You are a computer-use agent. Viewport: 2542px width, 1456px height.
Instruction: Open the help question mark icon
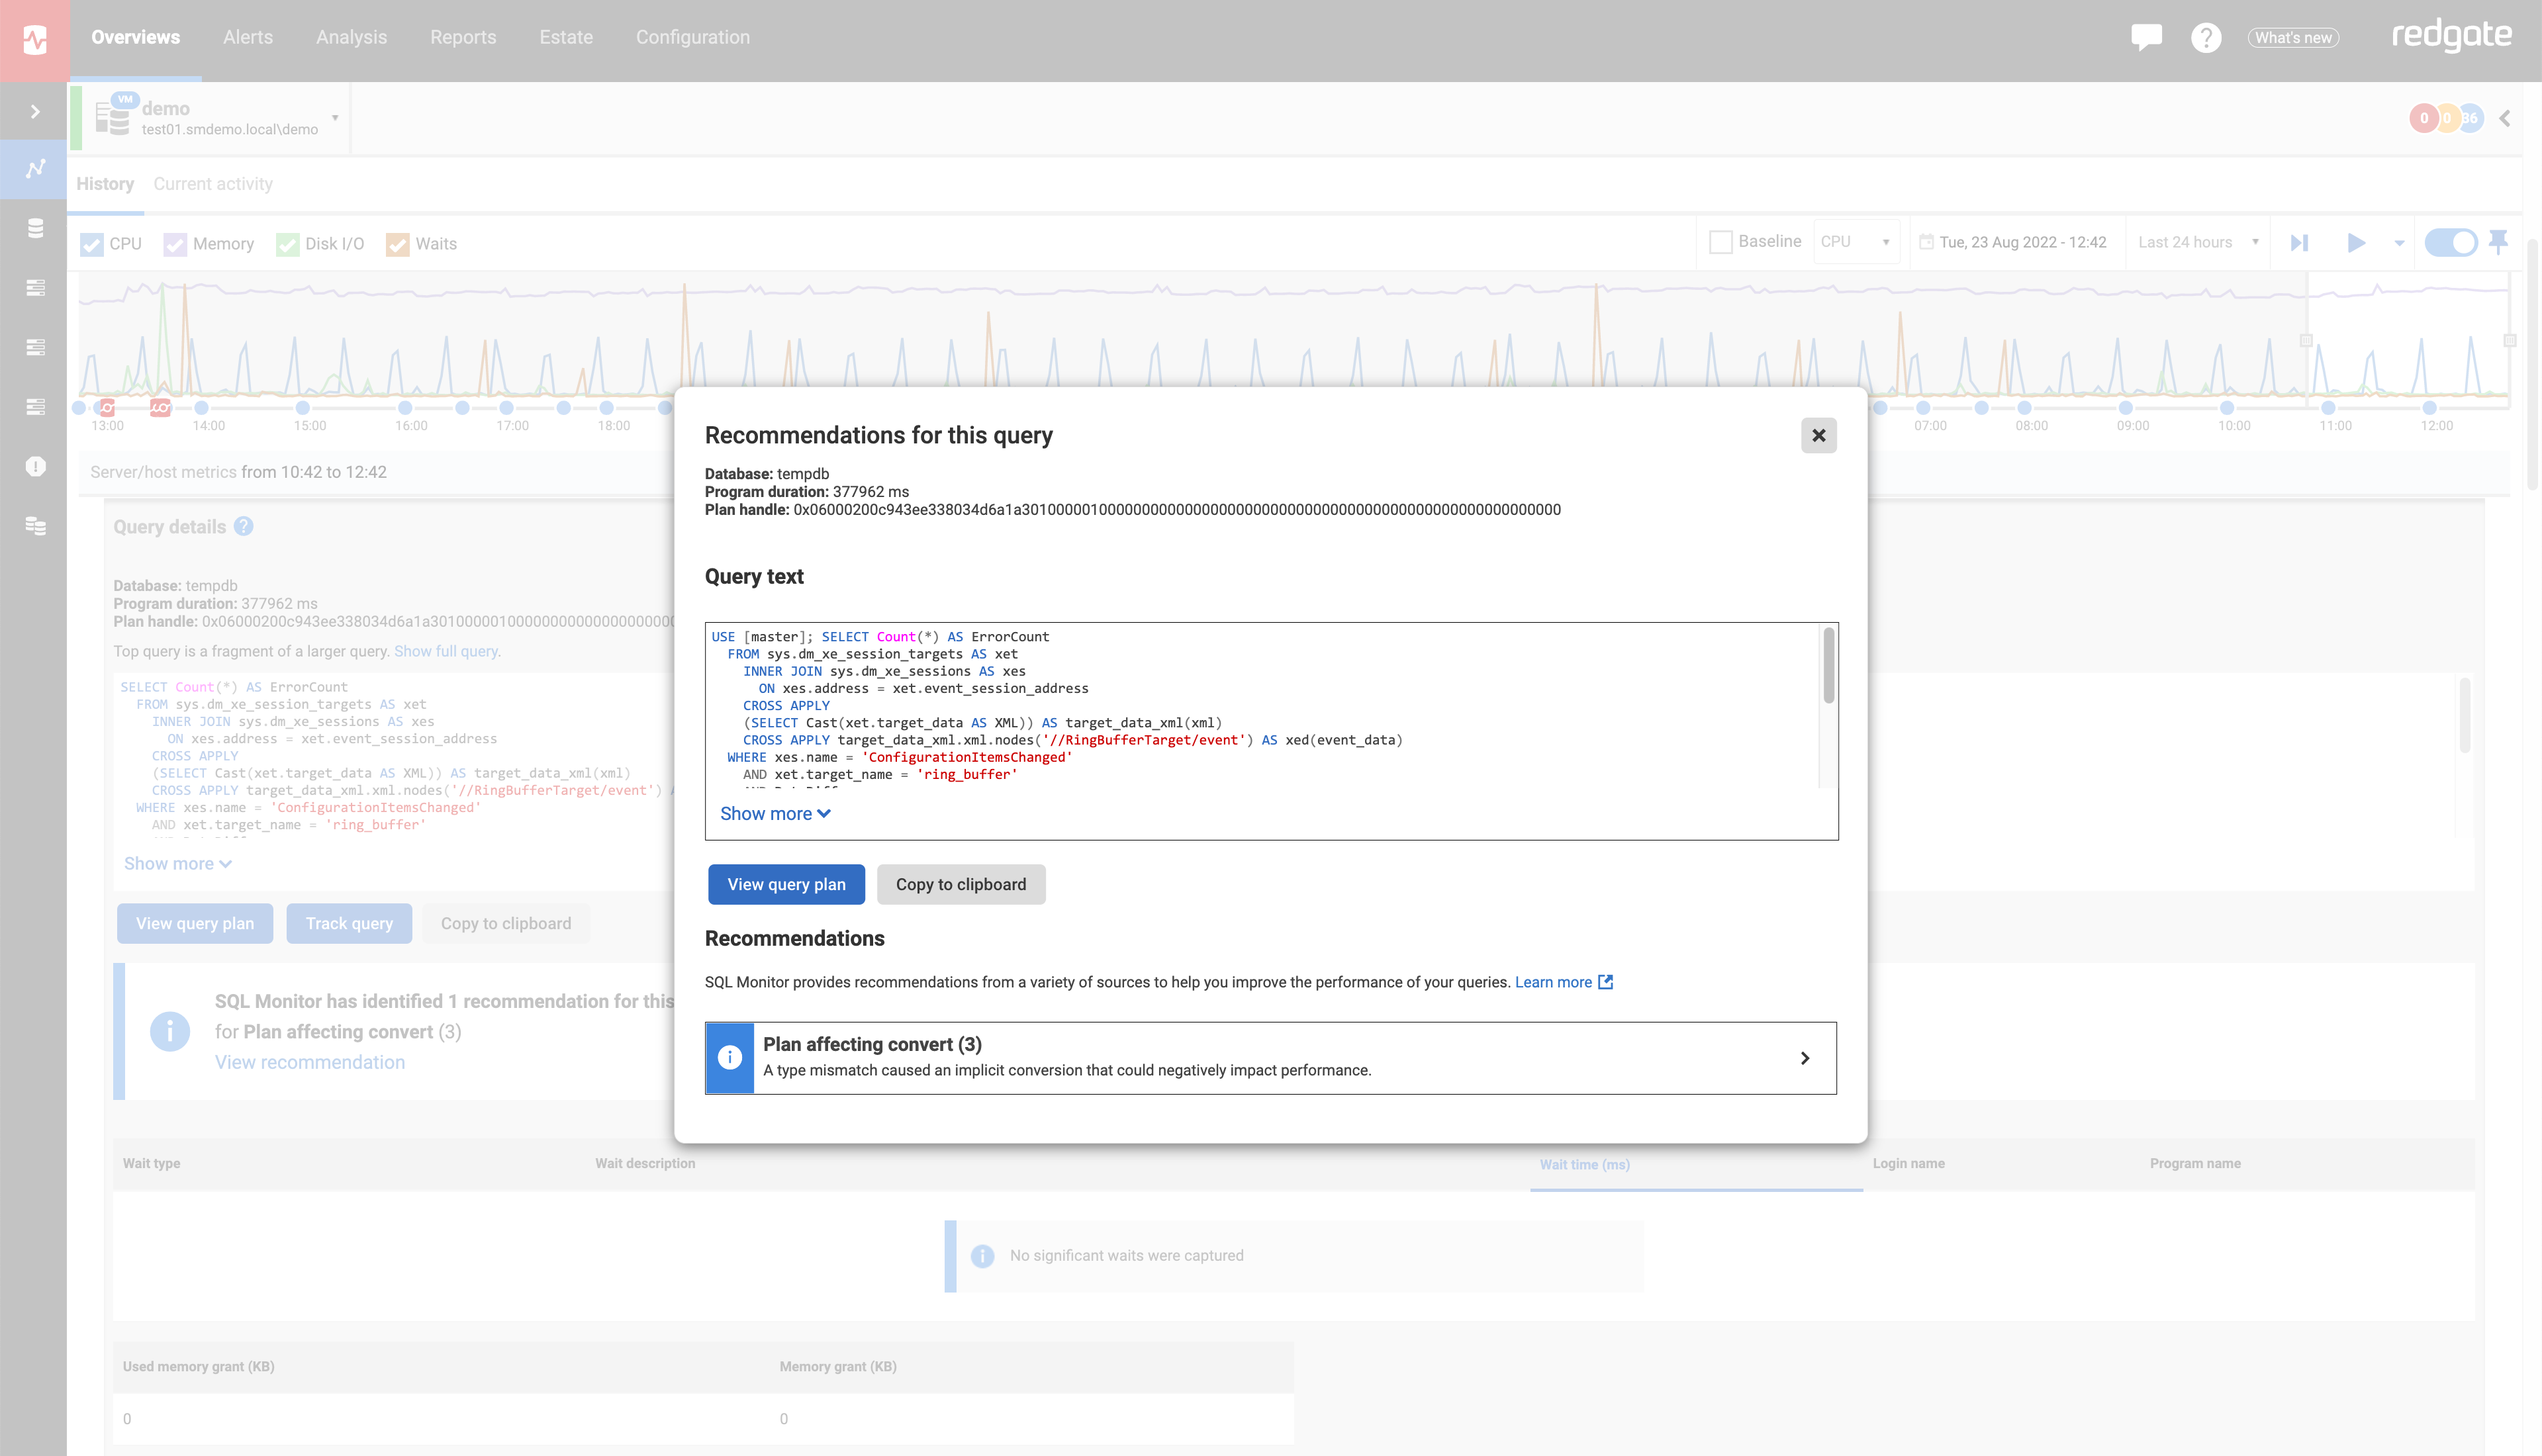[2206, 38]
